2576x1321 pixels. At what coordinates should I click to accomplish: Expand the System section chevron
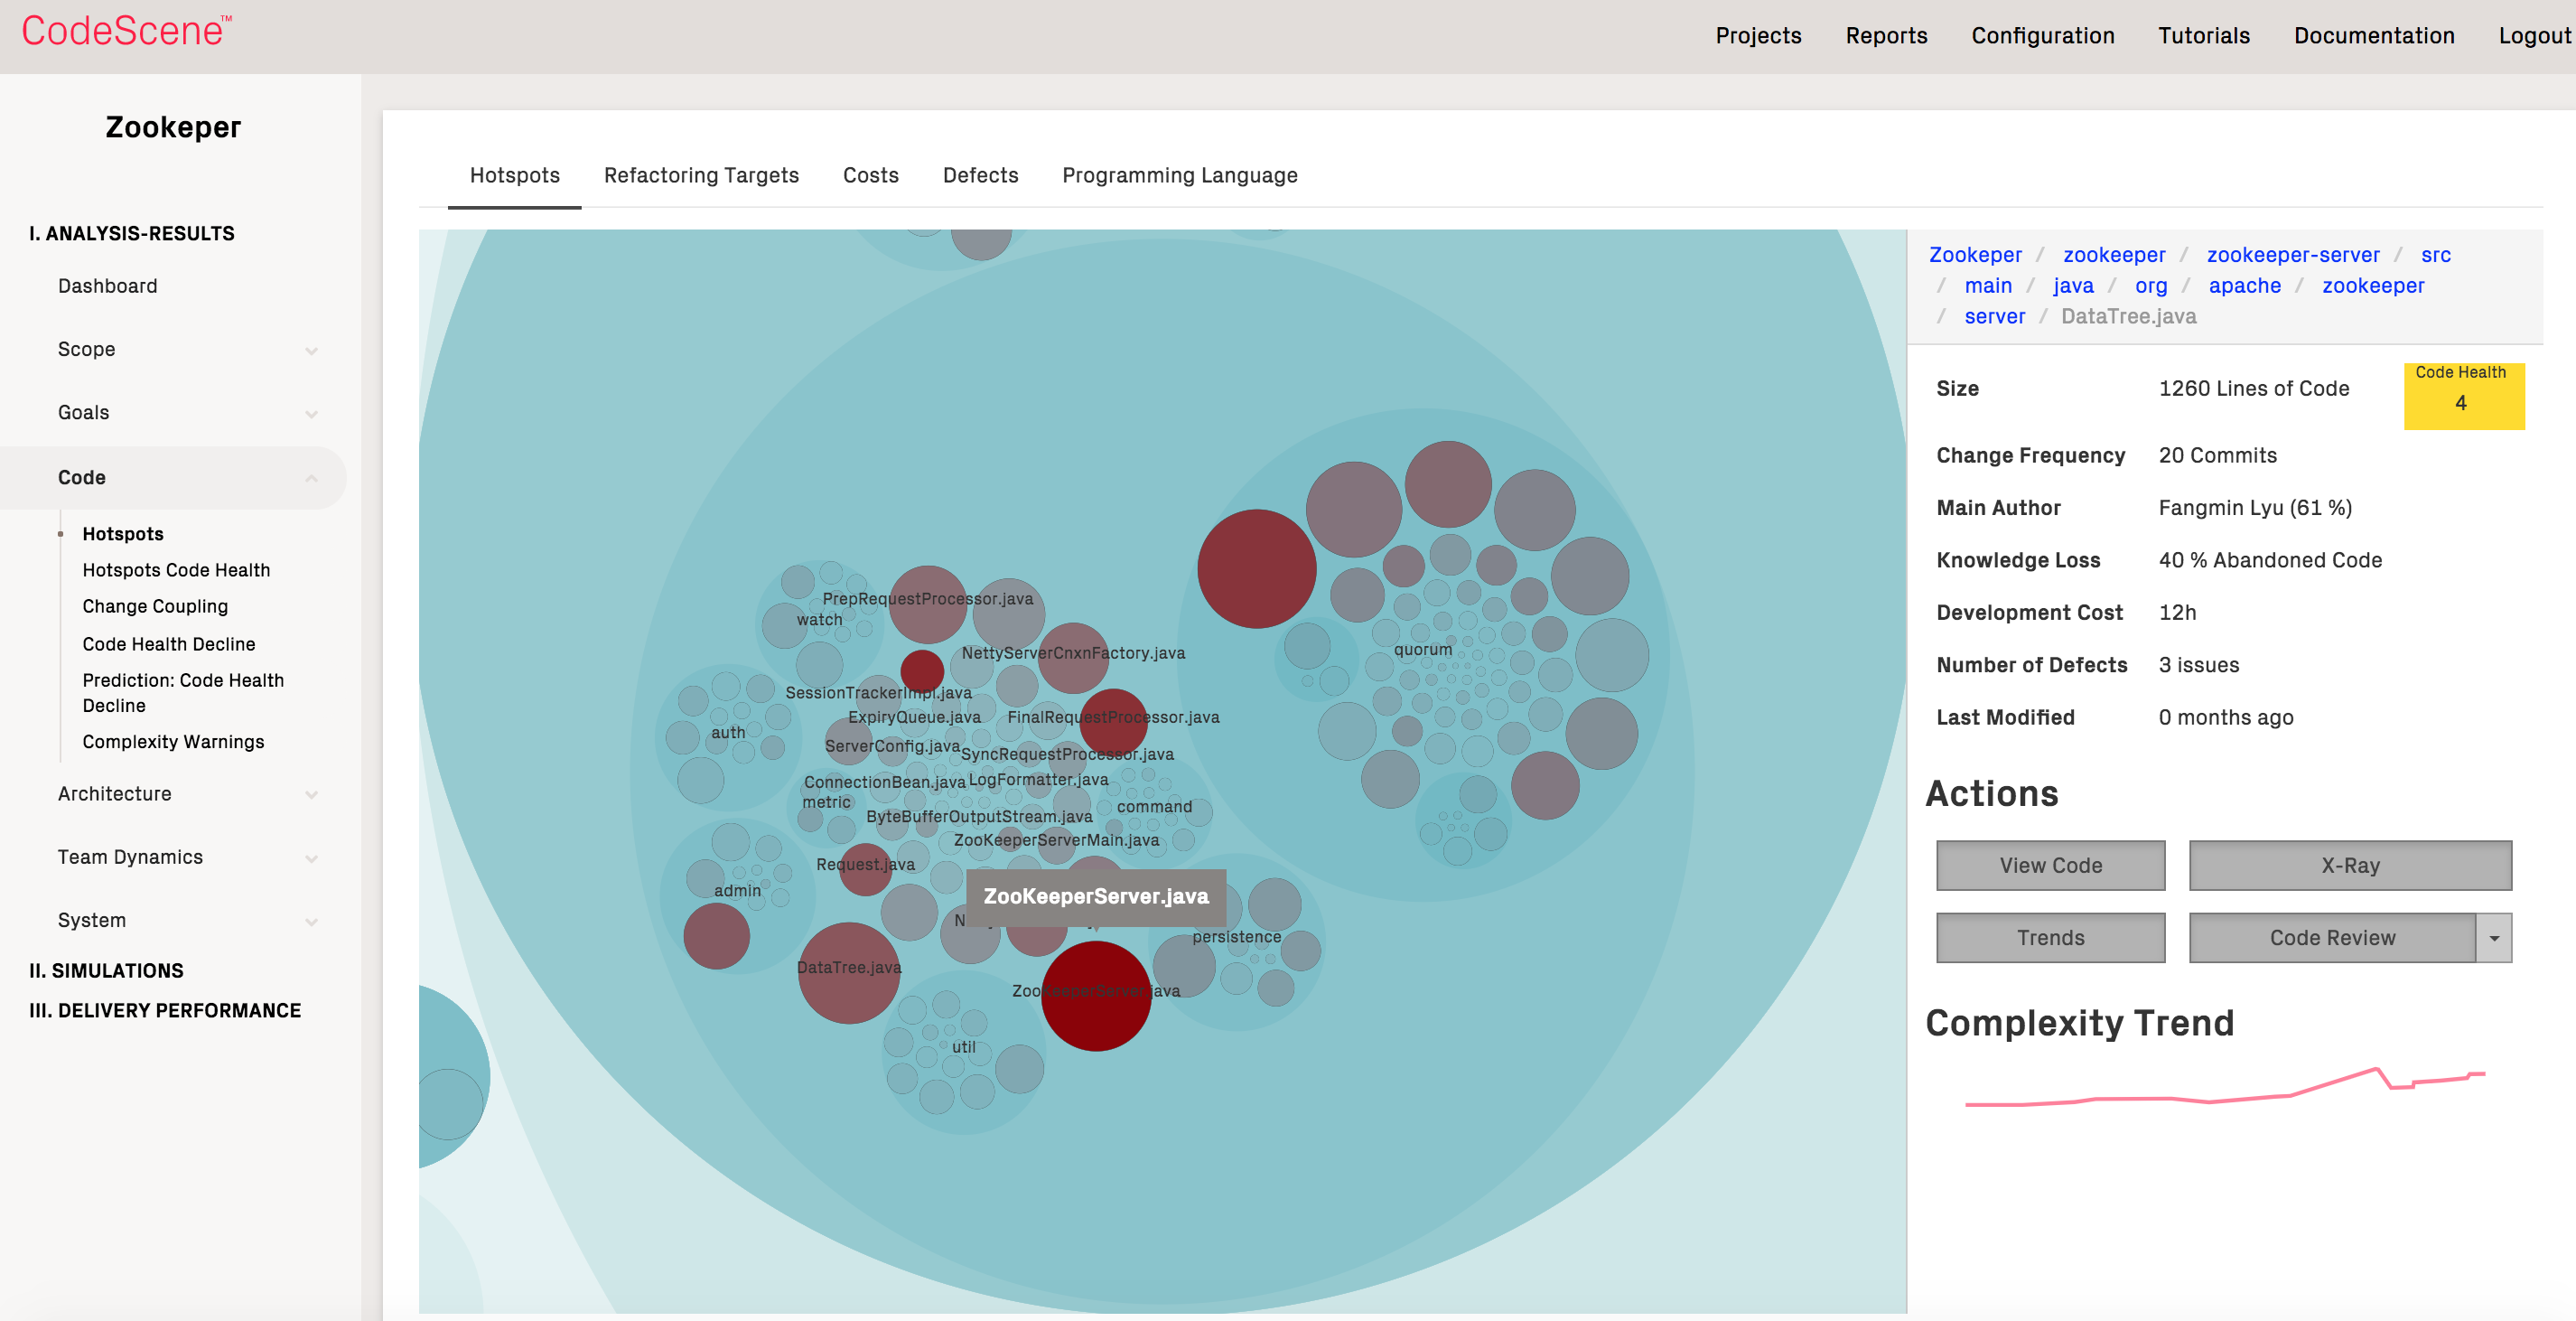coord(311,922)
